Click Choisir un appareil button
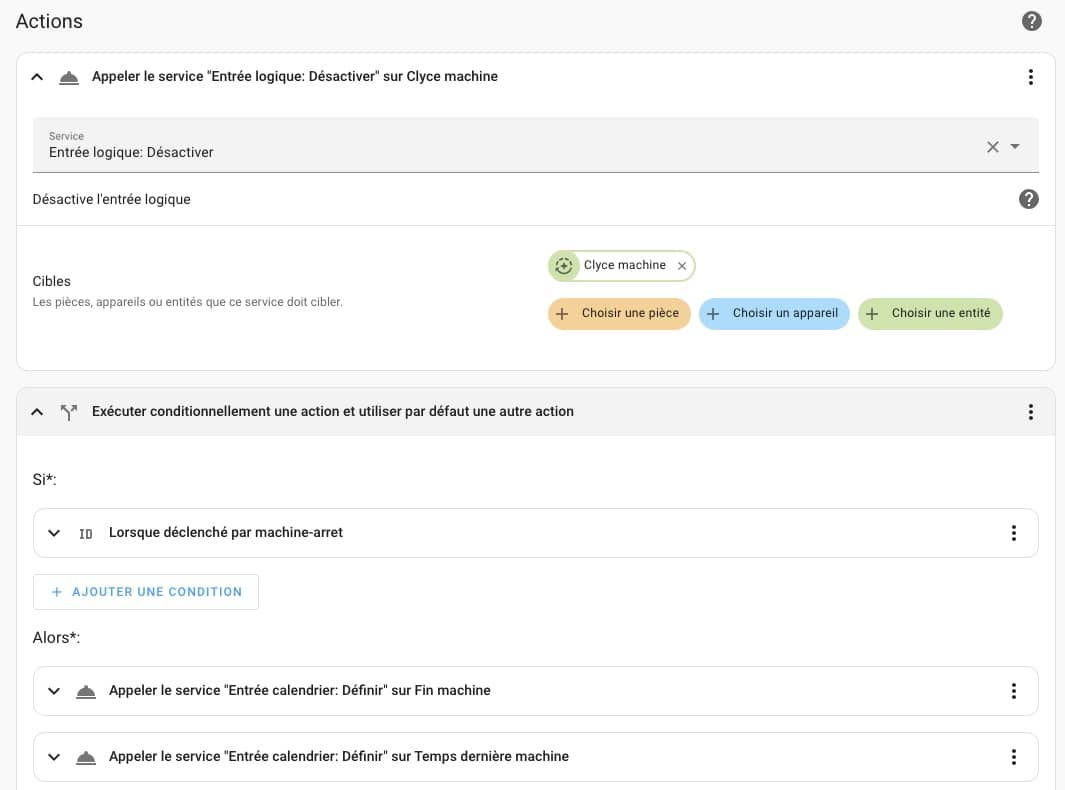Image resolution: width=1065 pixels, height=790 pixels. tap(774, 314)
